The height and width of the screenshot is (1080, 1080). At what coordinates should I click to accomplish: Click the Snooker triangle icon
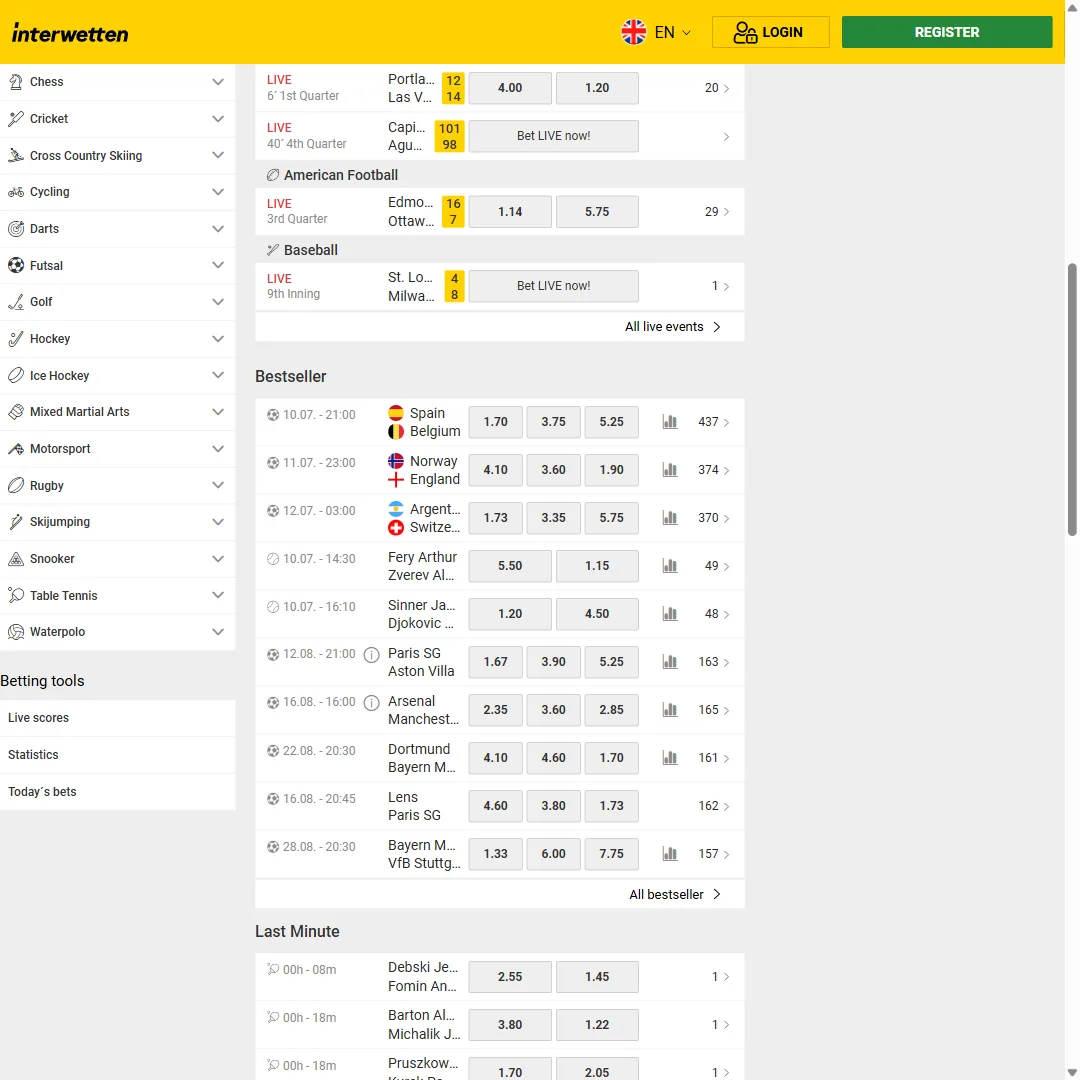pyautogui.click(x=16, y=559)
